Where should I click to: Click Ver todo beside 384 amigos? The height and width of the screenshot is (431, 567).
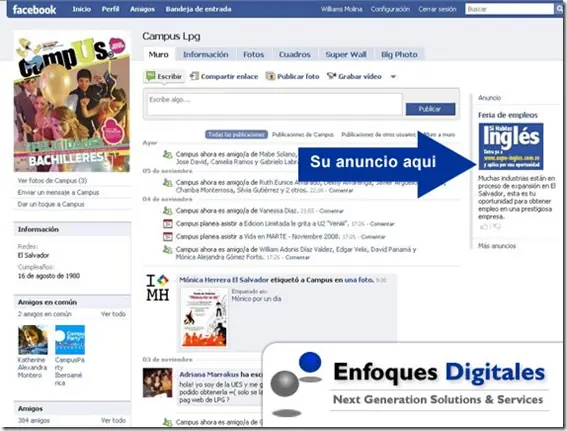113,421
